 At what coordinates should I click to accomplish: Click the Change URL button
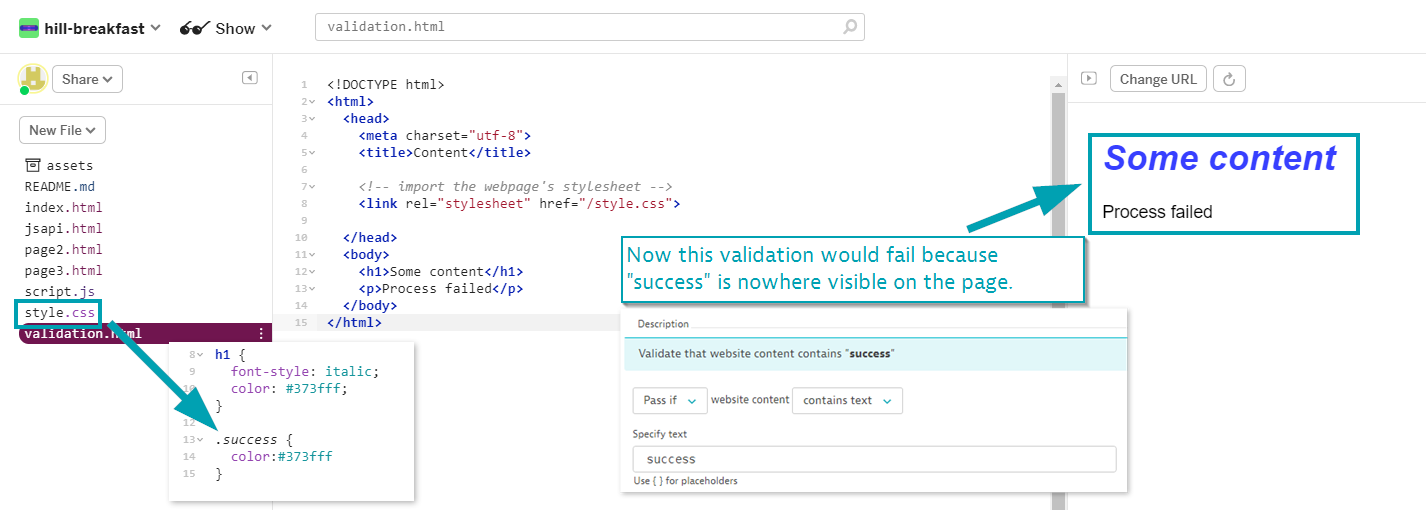coord(1158,79)
